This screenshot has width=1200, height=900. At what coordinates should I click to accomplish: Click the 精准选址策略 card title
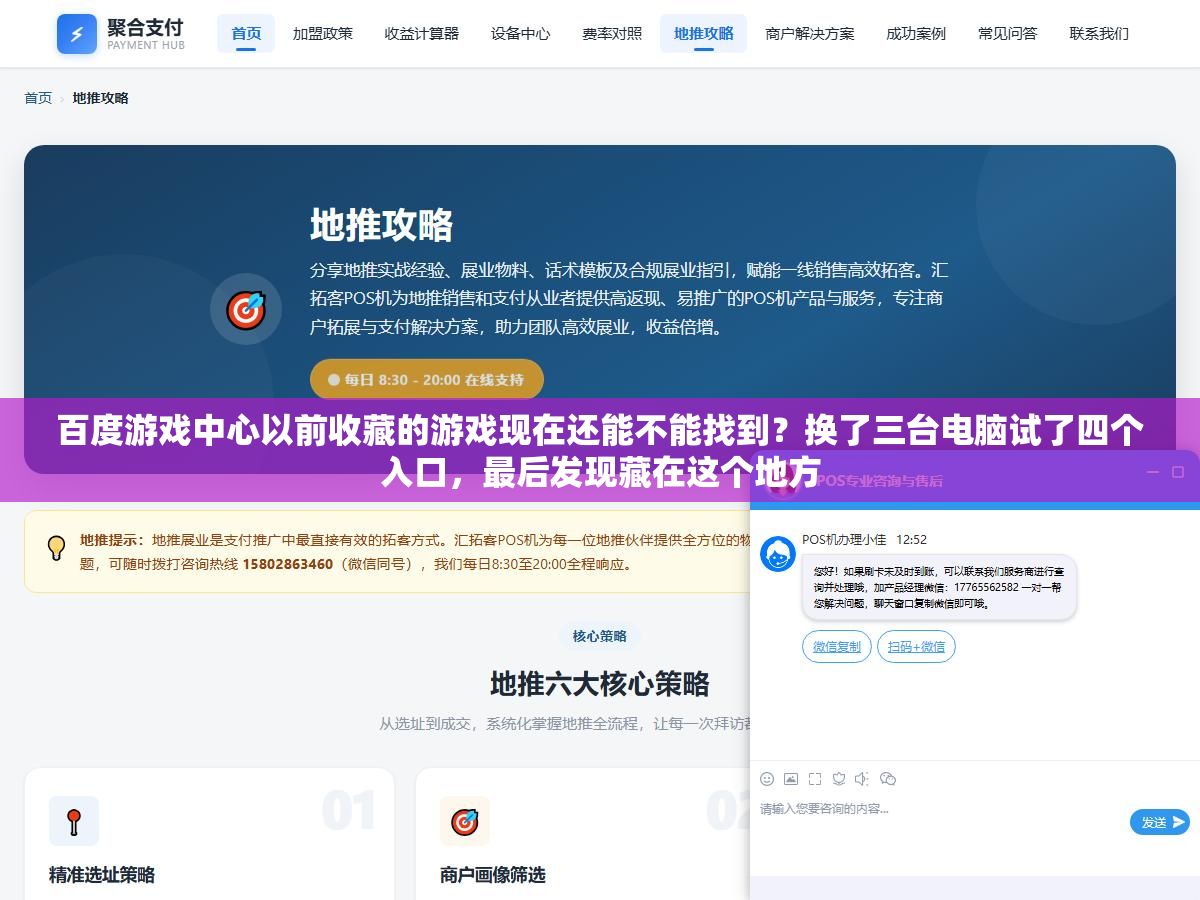tap(102, 875)
